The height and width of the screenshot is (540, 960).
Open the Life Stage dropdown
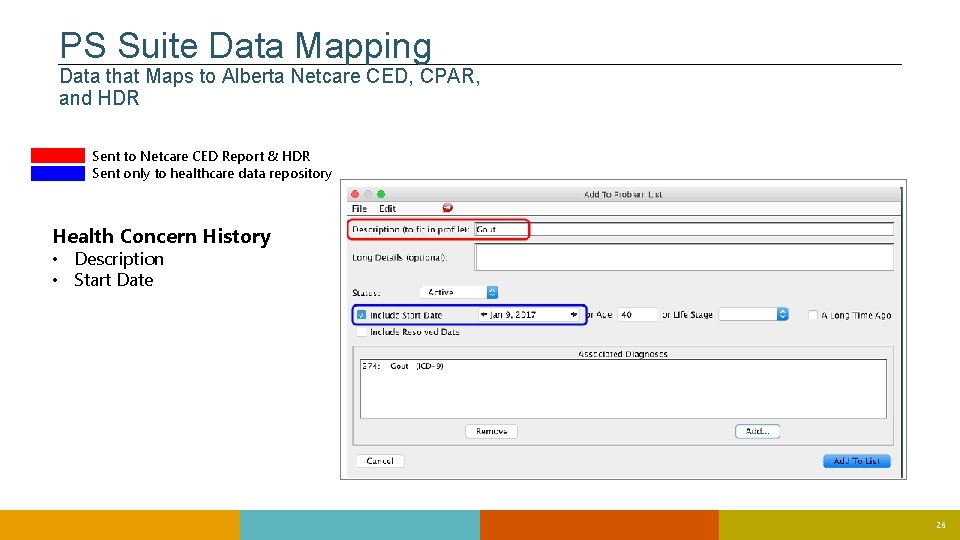coord(754,314)
